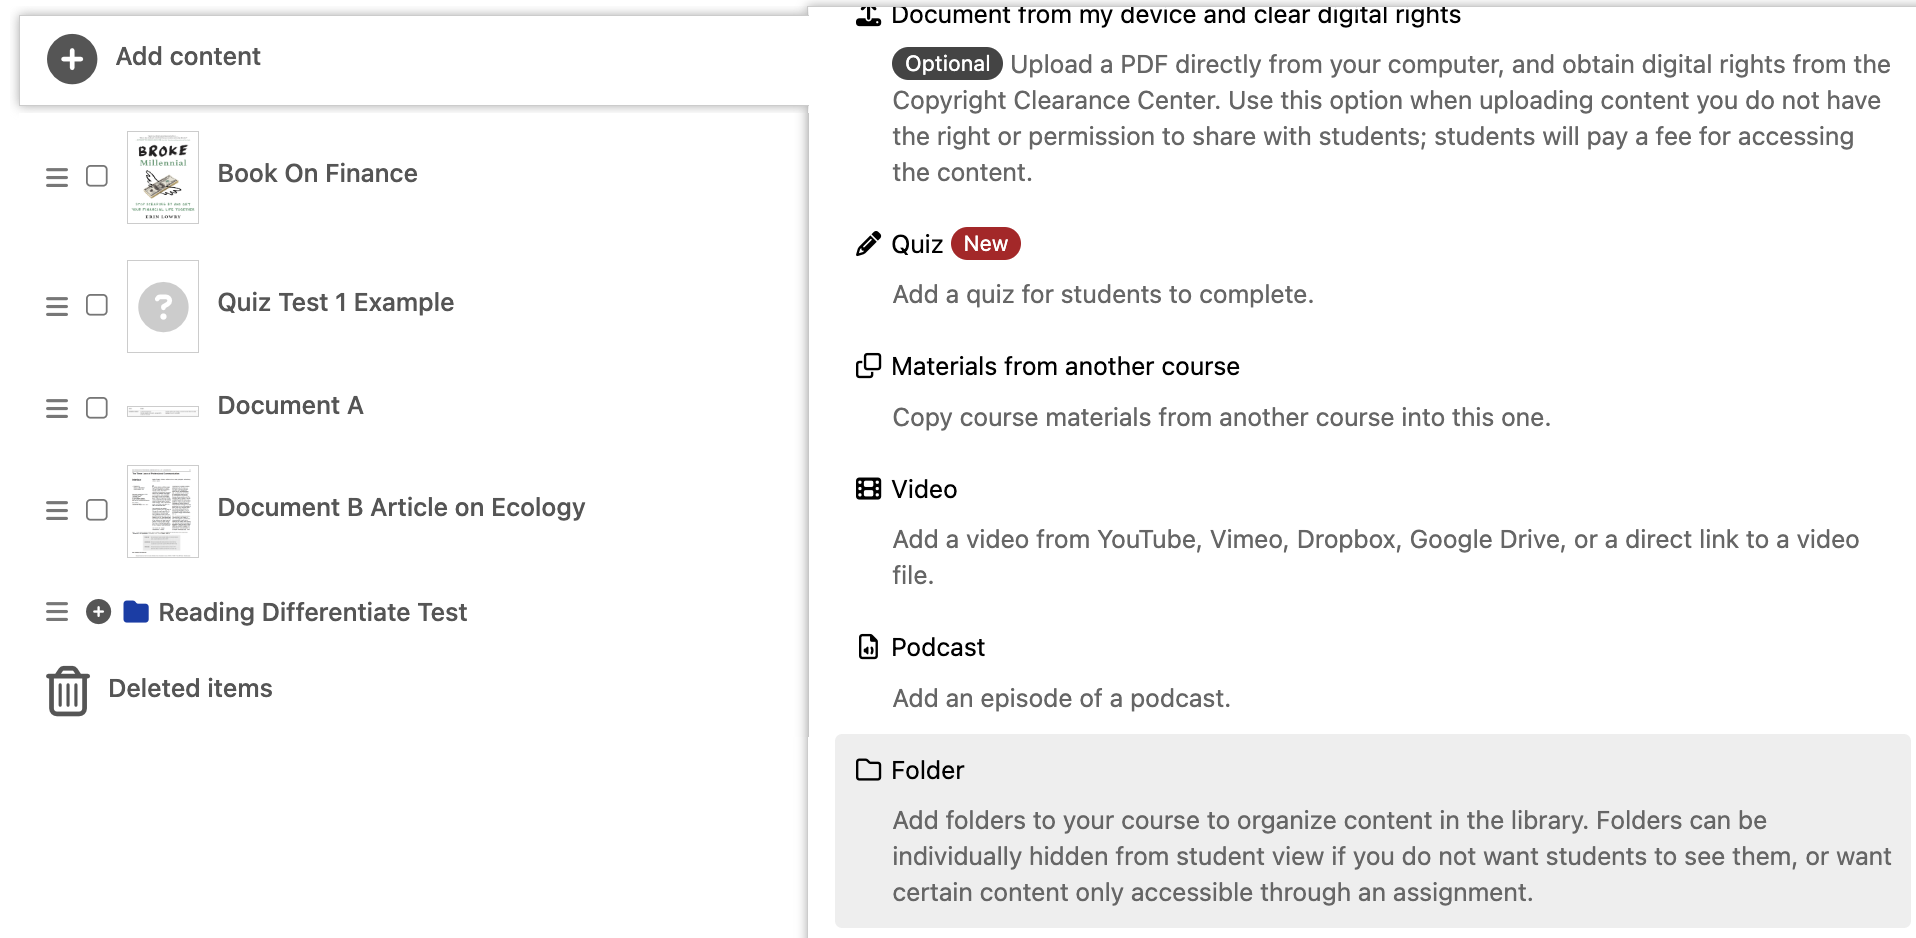Open the Quiz Test 1 Example title

335,302
